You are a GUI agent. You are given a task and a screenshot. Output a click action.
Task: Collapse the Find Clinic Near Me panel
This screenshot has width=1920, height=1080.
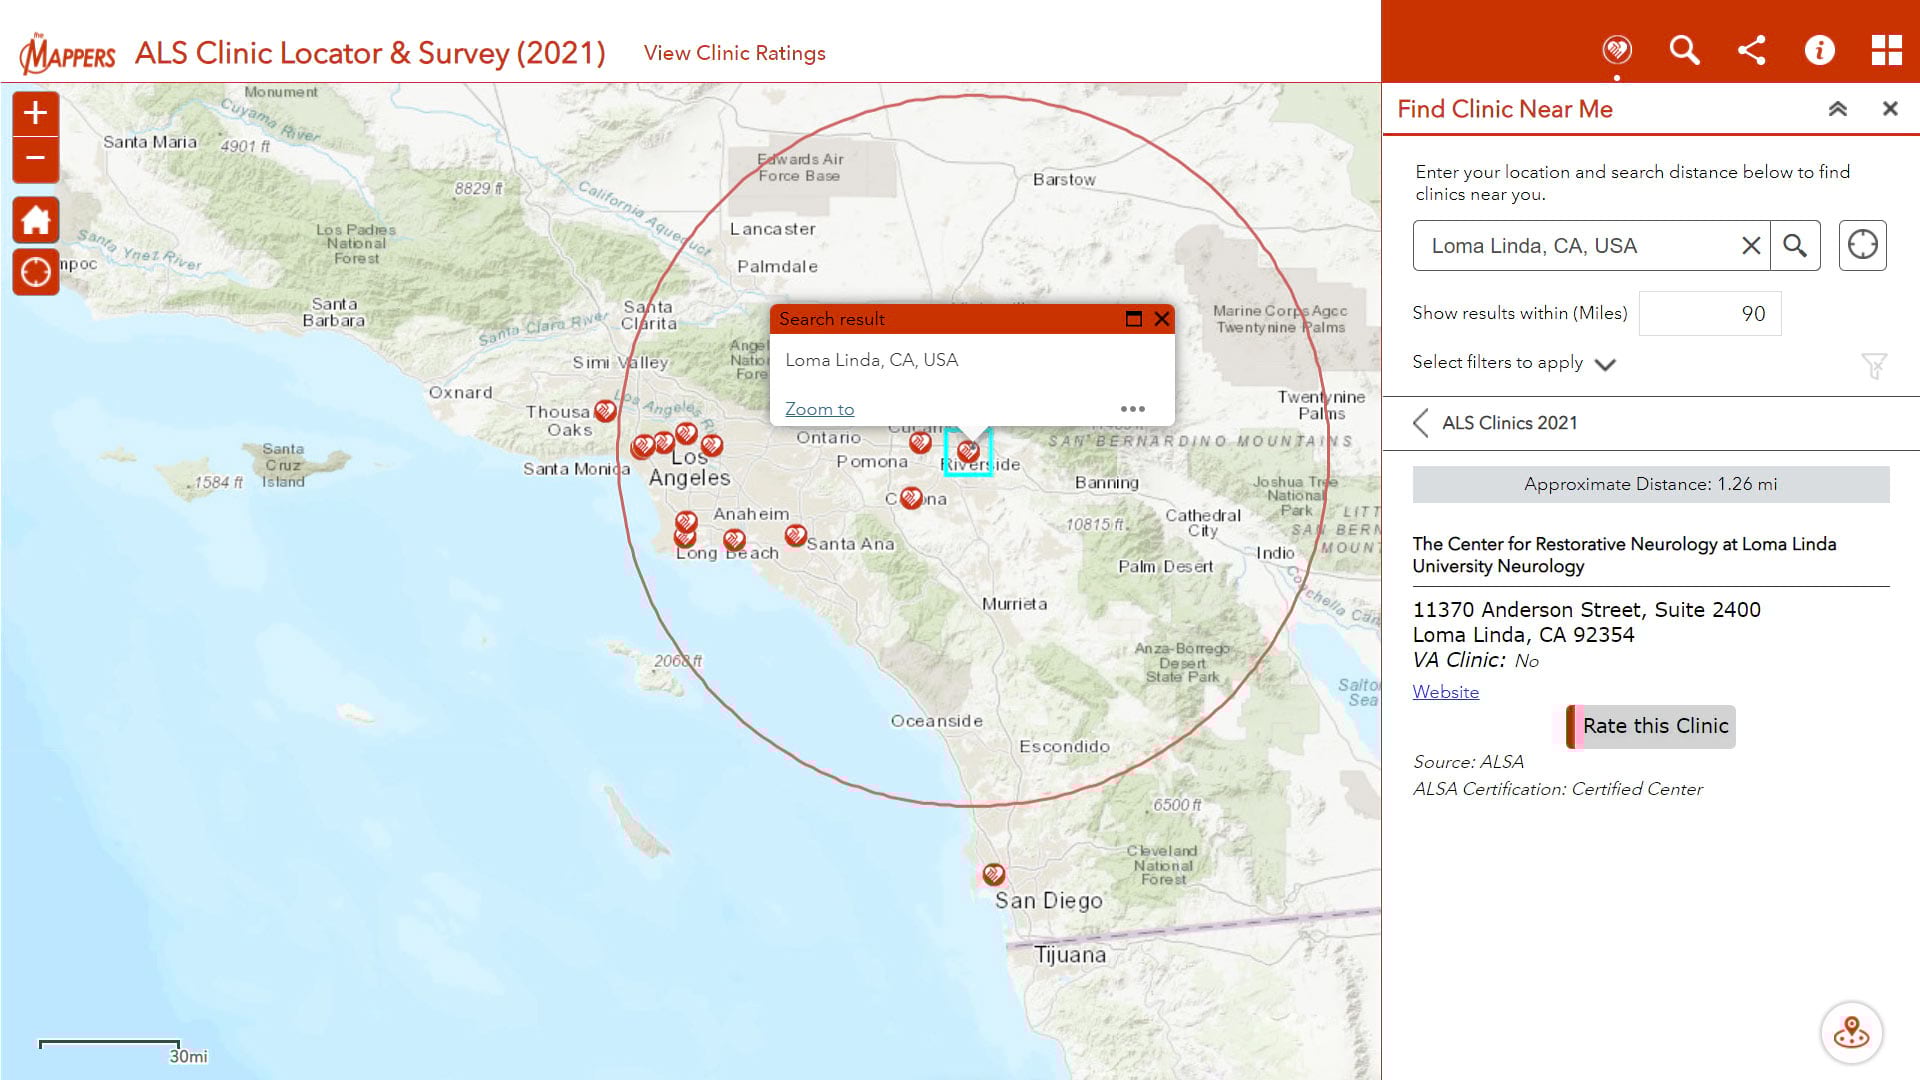[1837, 109]
